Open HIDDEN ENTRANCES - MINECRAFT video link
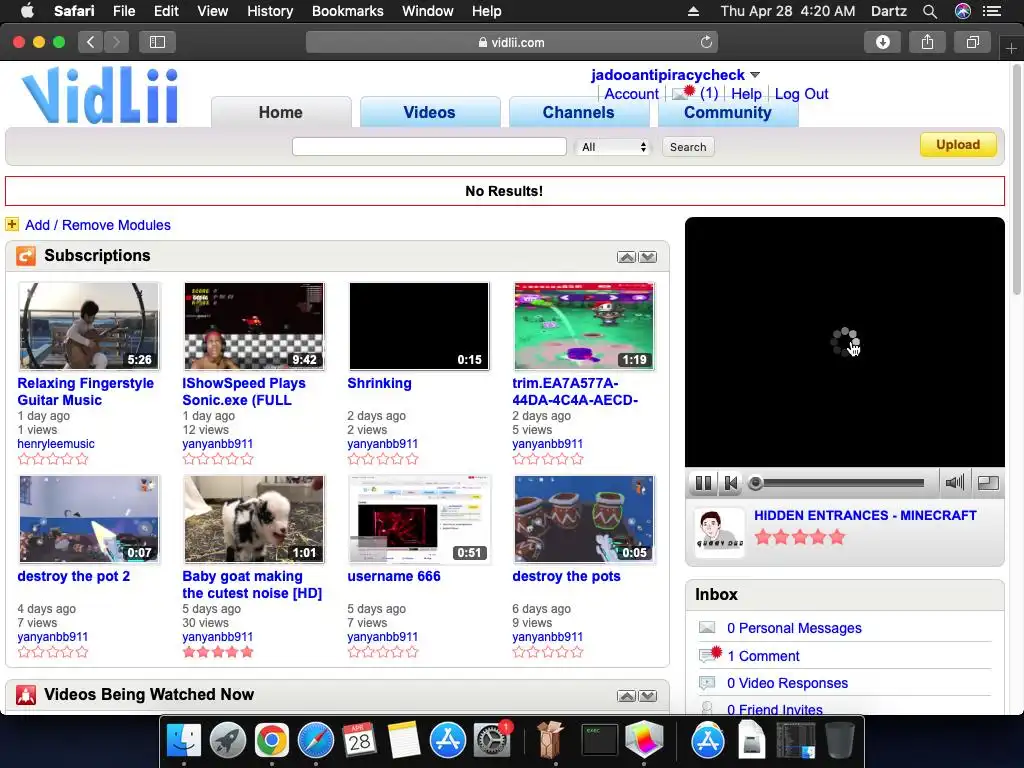 point(865,515)
